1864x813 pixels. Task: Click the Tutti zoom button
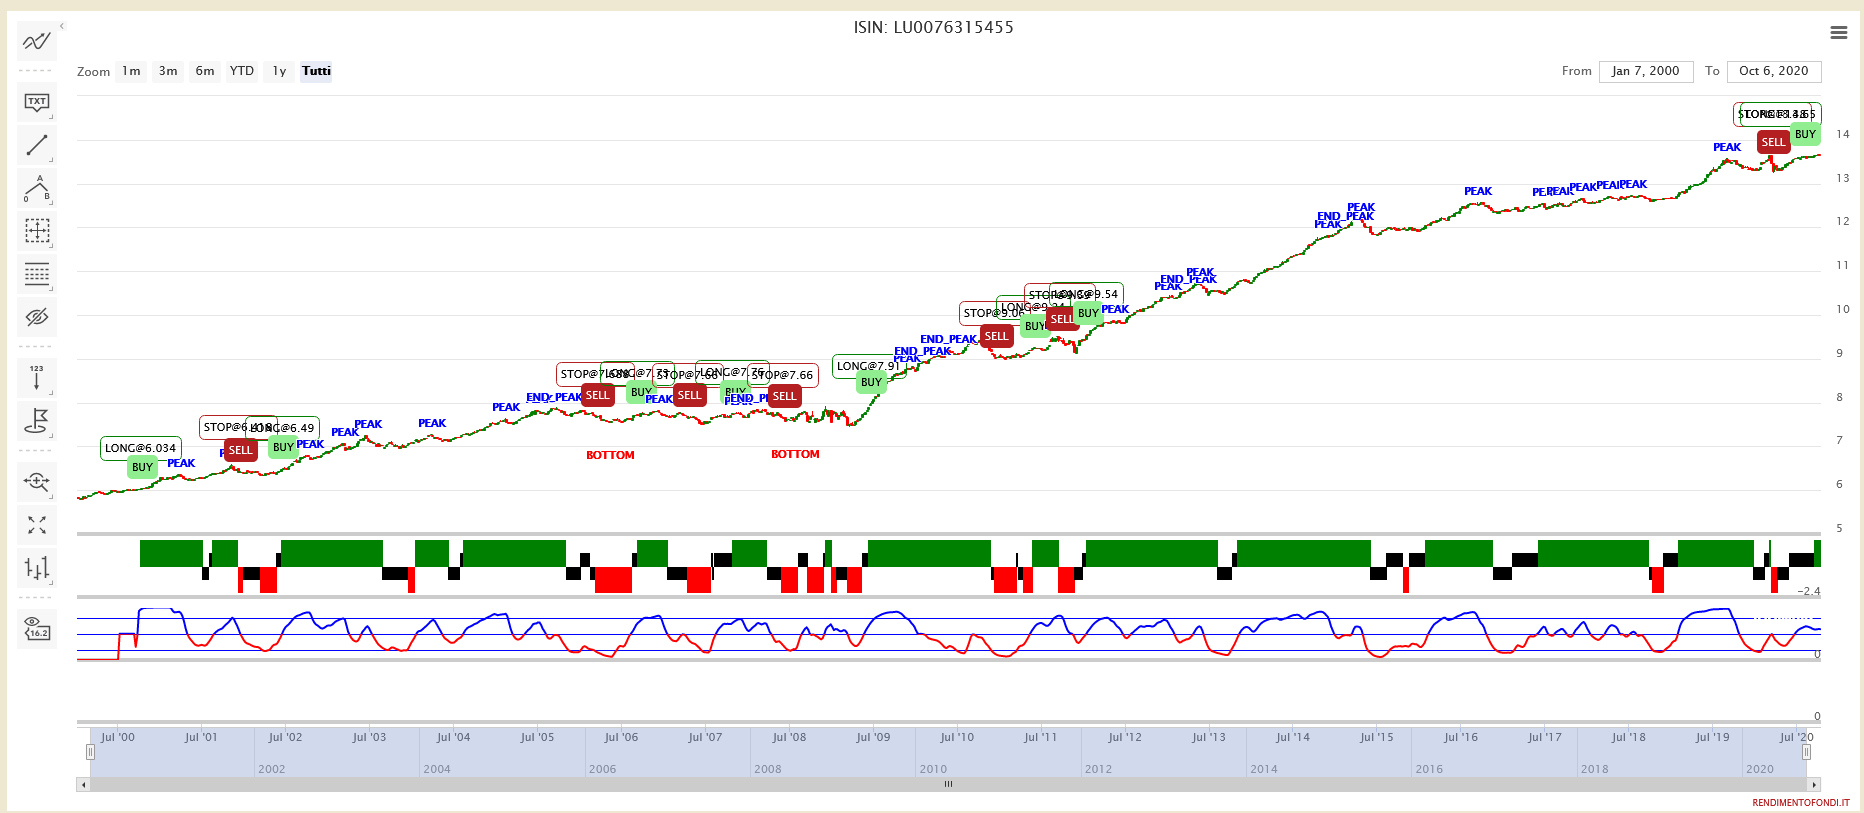point(316,71)
